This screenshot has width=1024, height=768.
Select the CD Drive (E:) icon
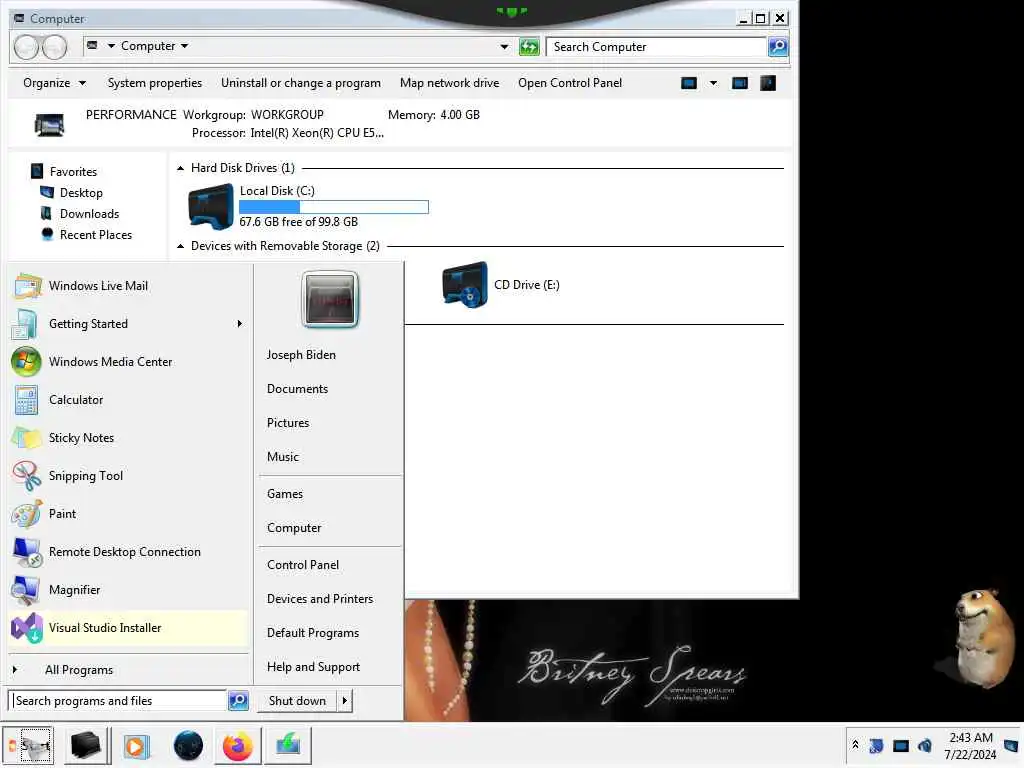click(x=464, y=285)
